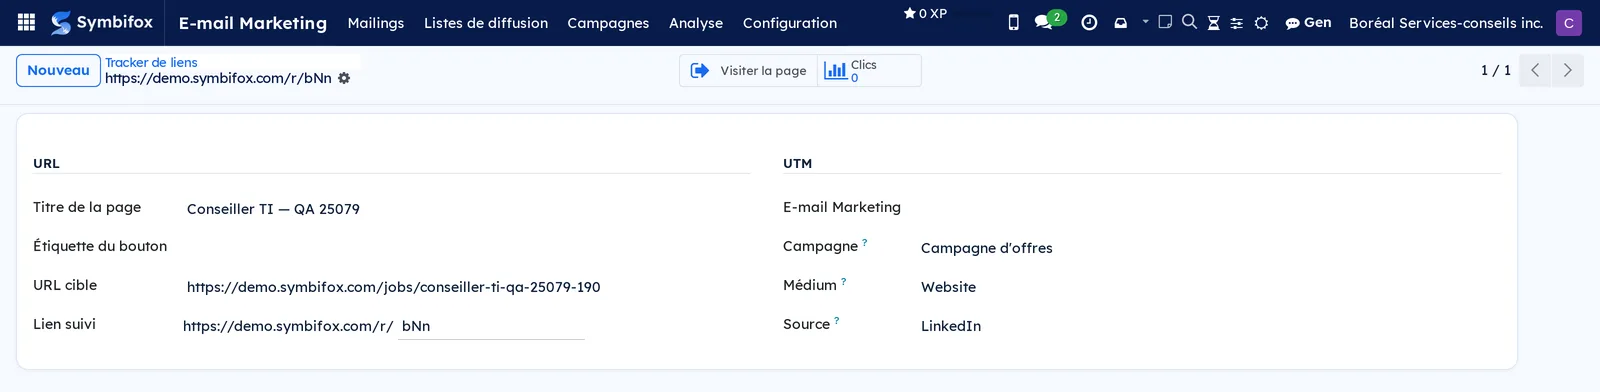Viewport: 1600px width, 392px height.
Task: Click the hourglass timer icon
Action: point(1213,22)
